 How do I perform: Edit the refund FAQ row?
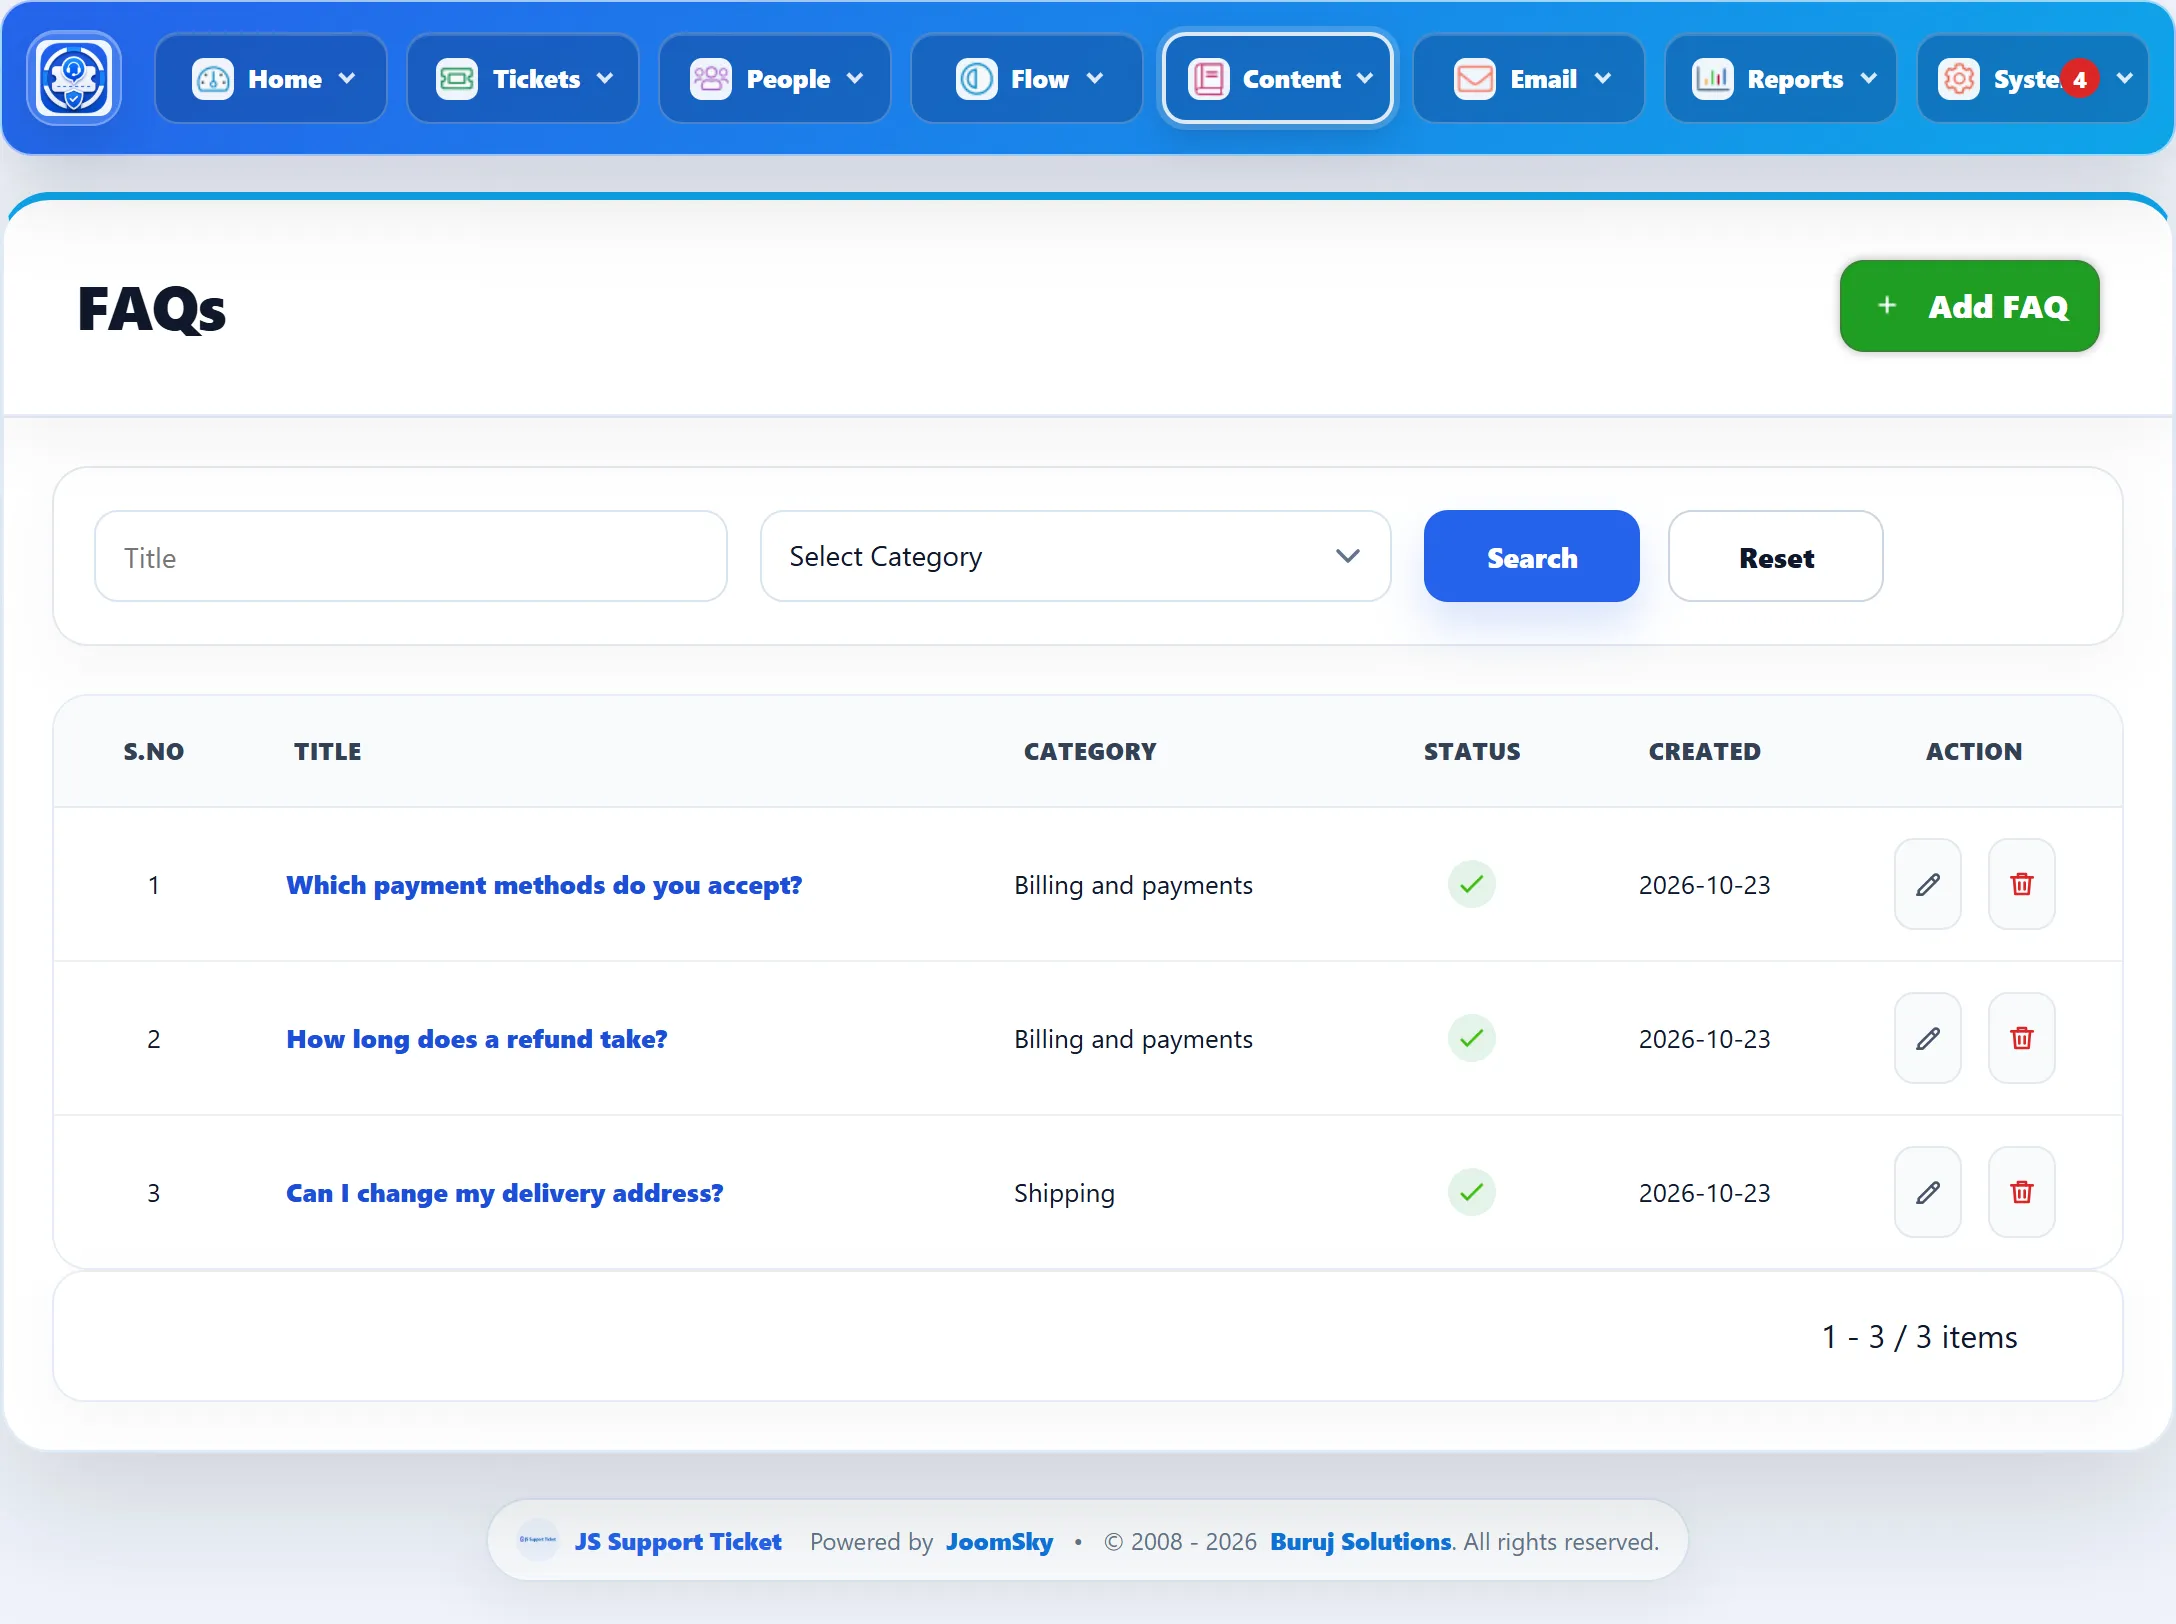click(1927, 1038)
